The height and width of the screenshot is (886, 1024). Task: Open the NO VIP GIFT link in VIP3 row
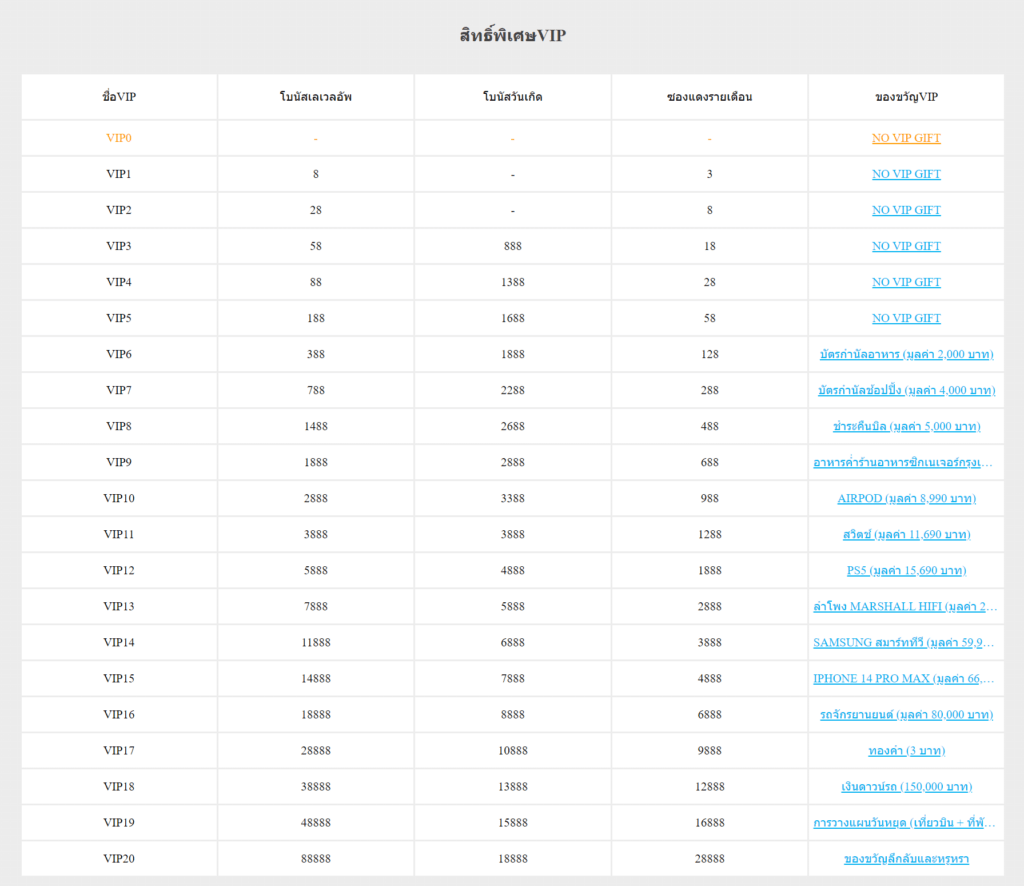(906, 245)
